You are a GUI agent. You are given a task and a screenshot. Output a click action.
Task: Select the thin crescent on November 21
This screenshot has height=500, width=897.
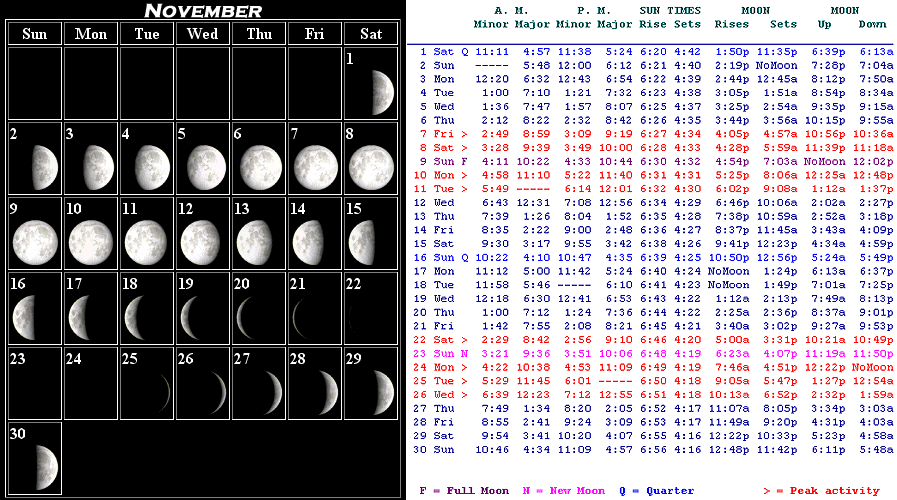[307, 317]
